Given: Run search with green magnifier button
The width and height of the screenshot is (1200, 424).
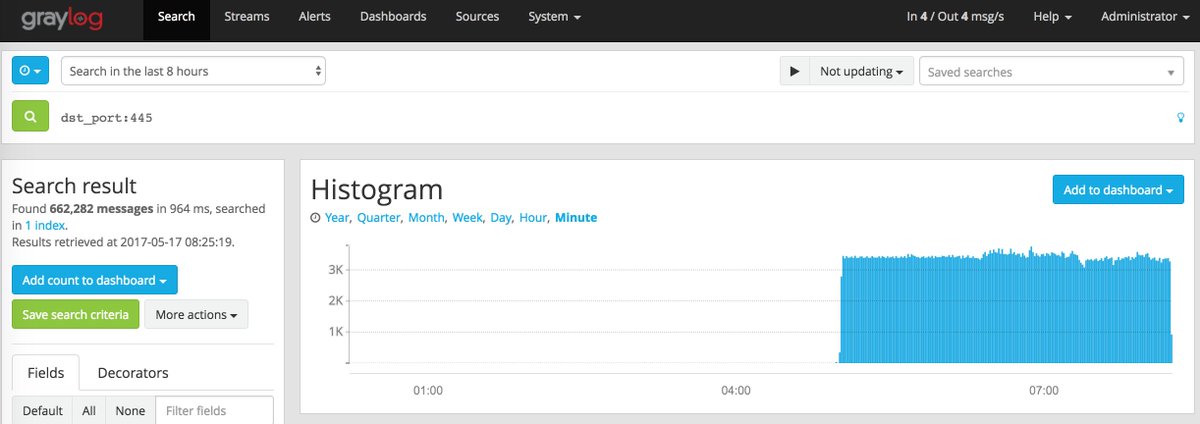Looking at the screenshot, I should tap(30, 117).
